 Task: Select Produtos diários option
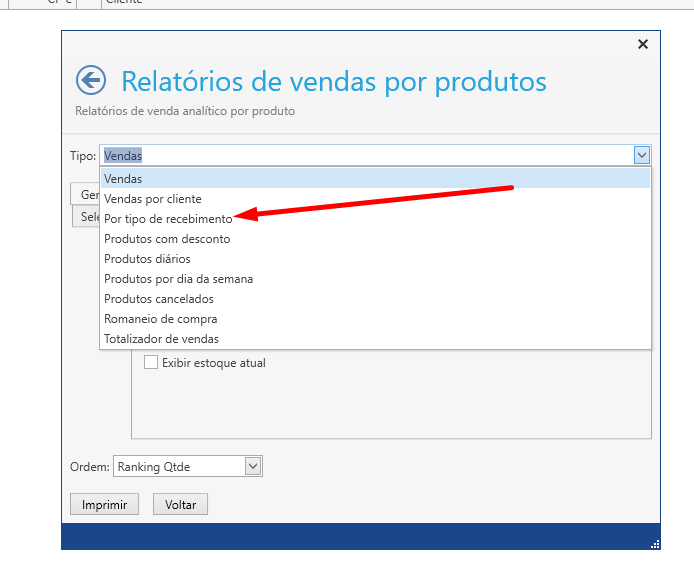click(147, 259)
